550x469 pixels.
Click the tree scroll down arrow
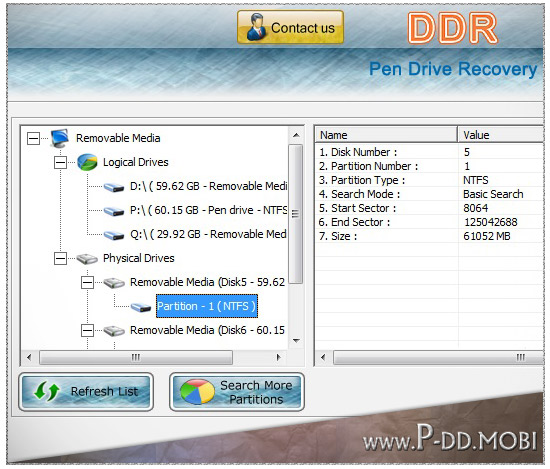(296, 341)
